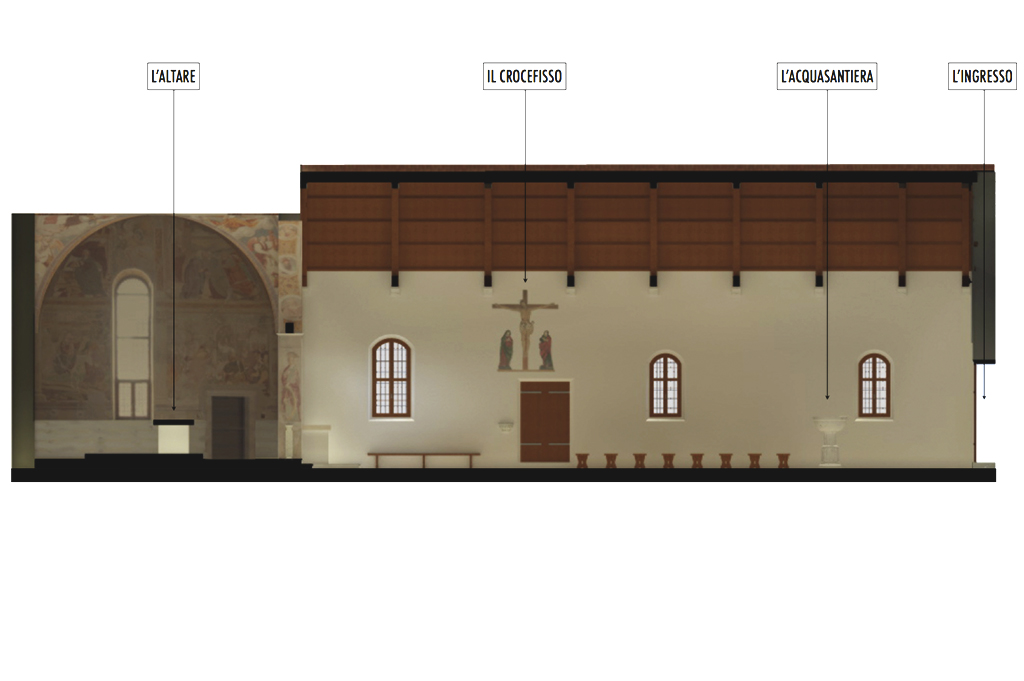Click the rightmost arched nave window
The width and height of the screenshot is (1024, 681).
[874, 384]
